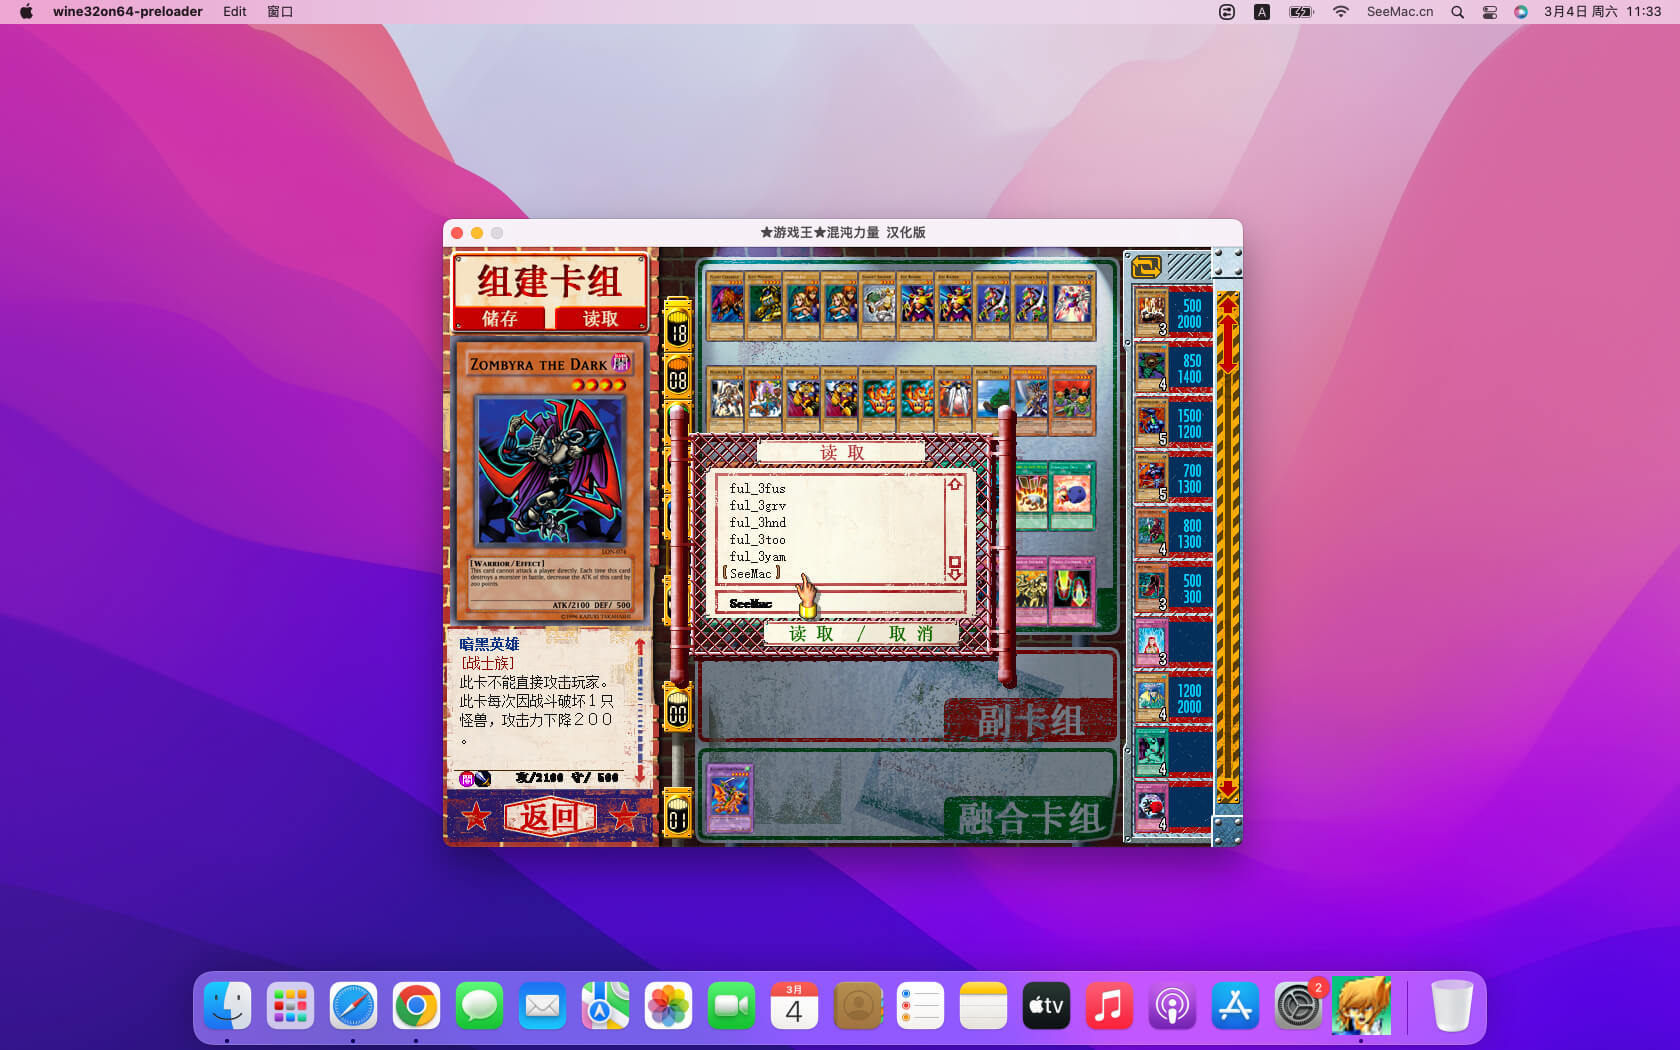Select the ful_3yam deck file
The width and height of the screenshot is (1680, 1050).
coord(757,557)
